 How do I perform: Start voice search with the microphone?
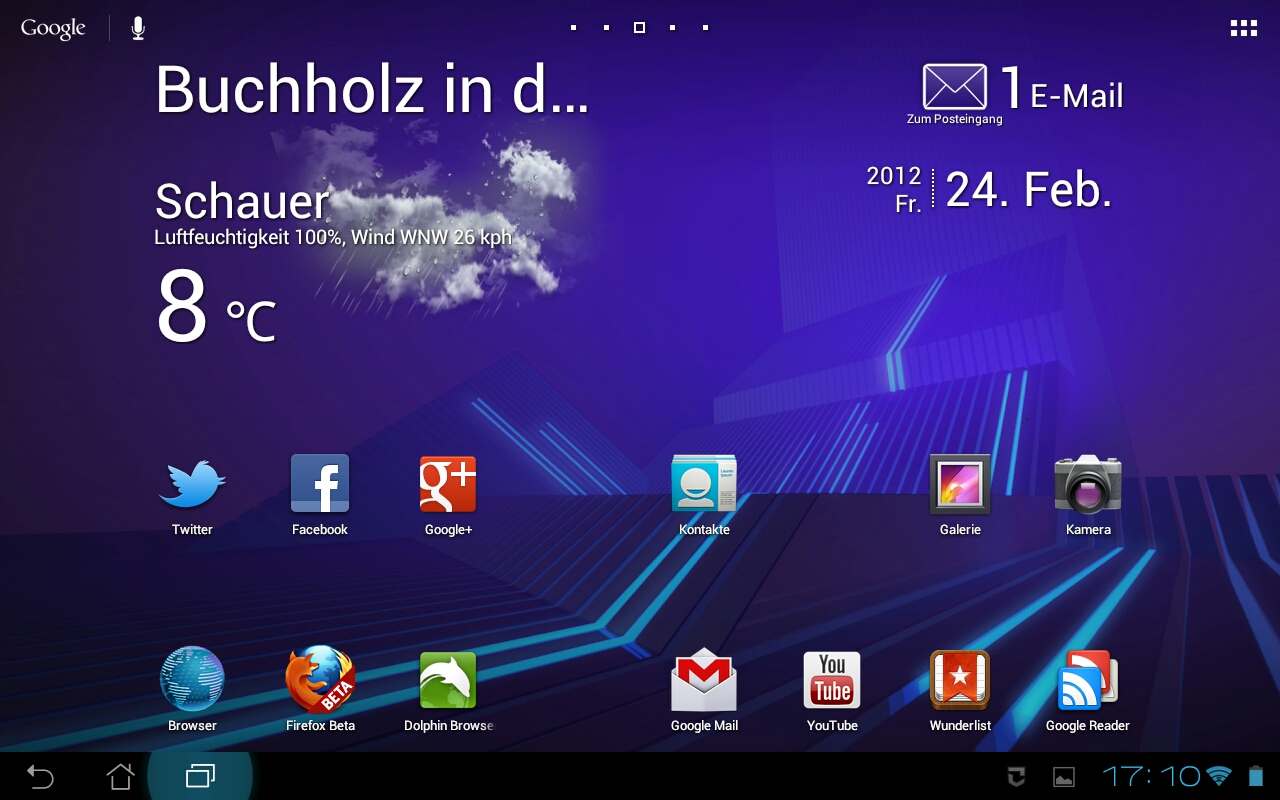[x=138, y=28]
